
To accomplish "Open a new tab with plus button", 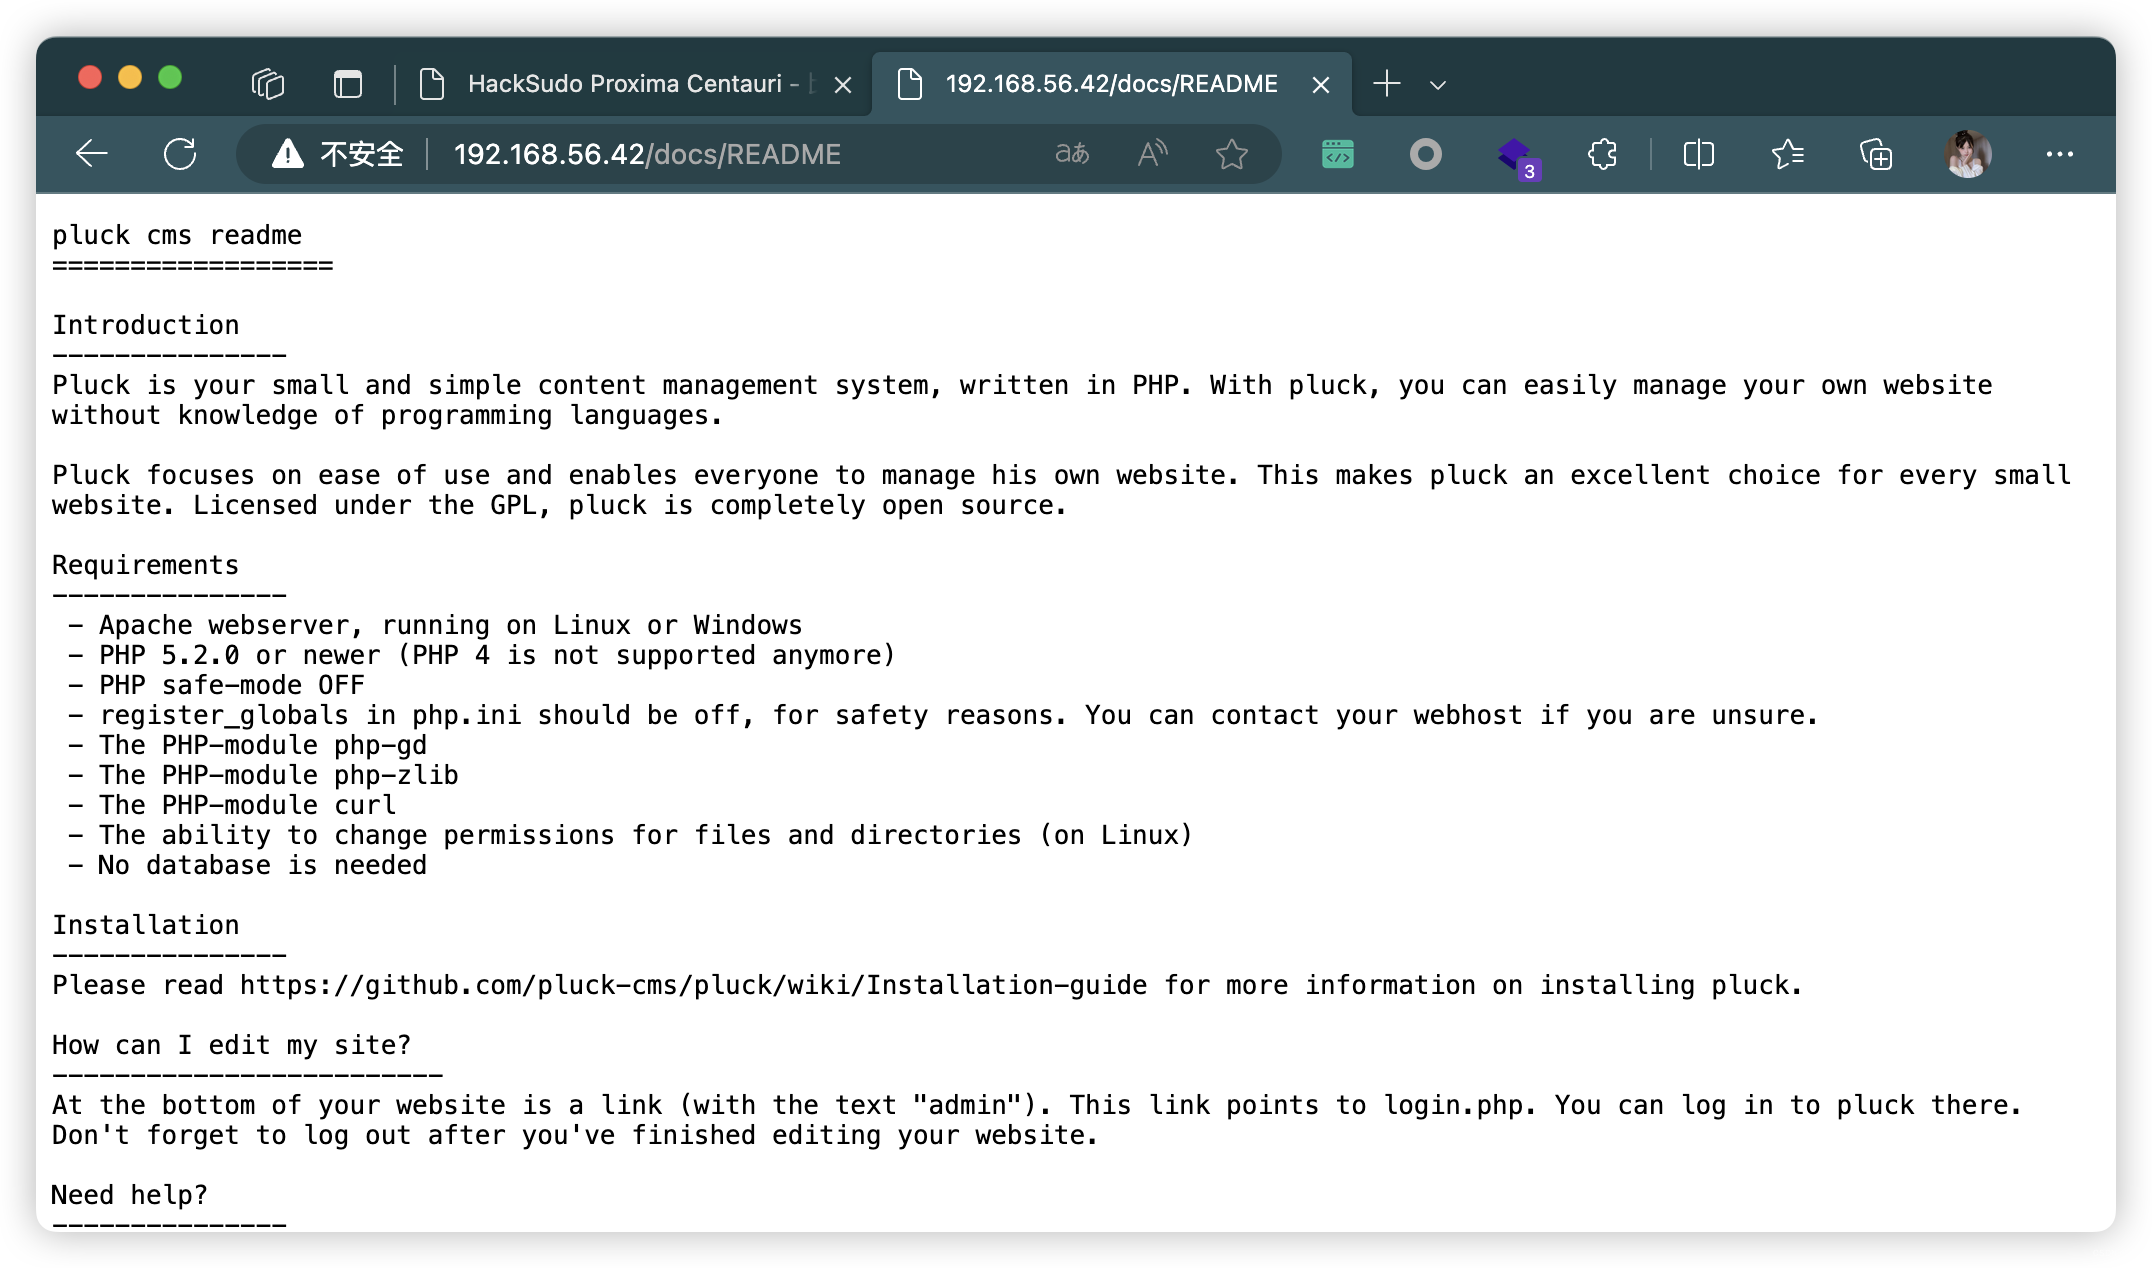I will (x=1387, y=84).
